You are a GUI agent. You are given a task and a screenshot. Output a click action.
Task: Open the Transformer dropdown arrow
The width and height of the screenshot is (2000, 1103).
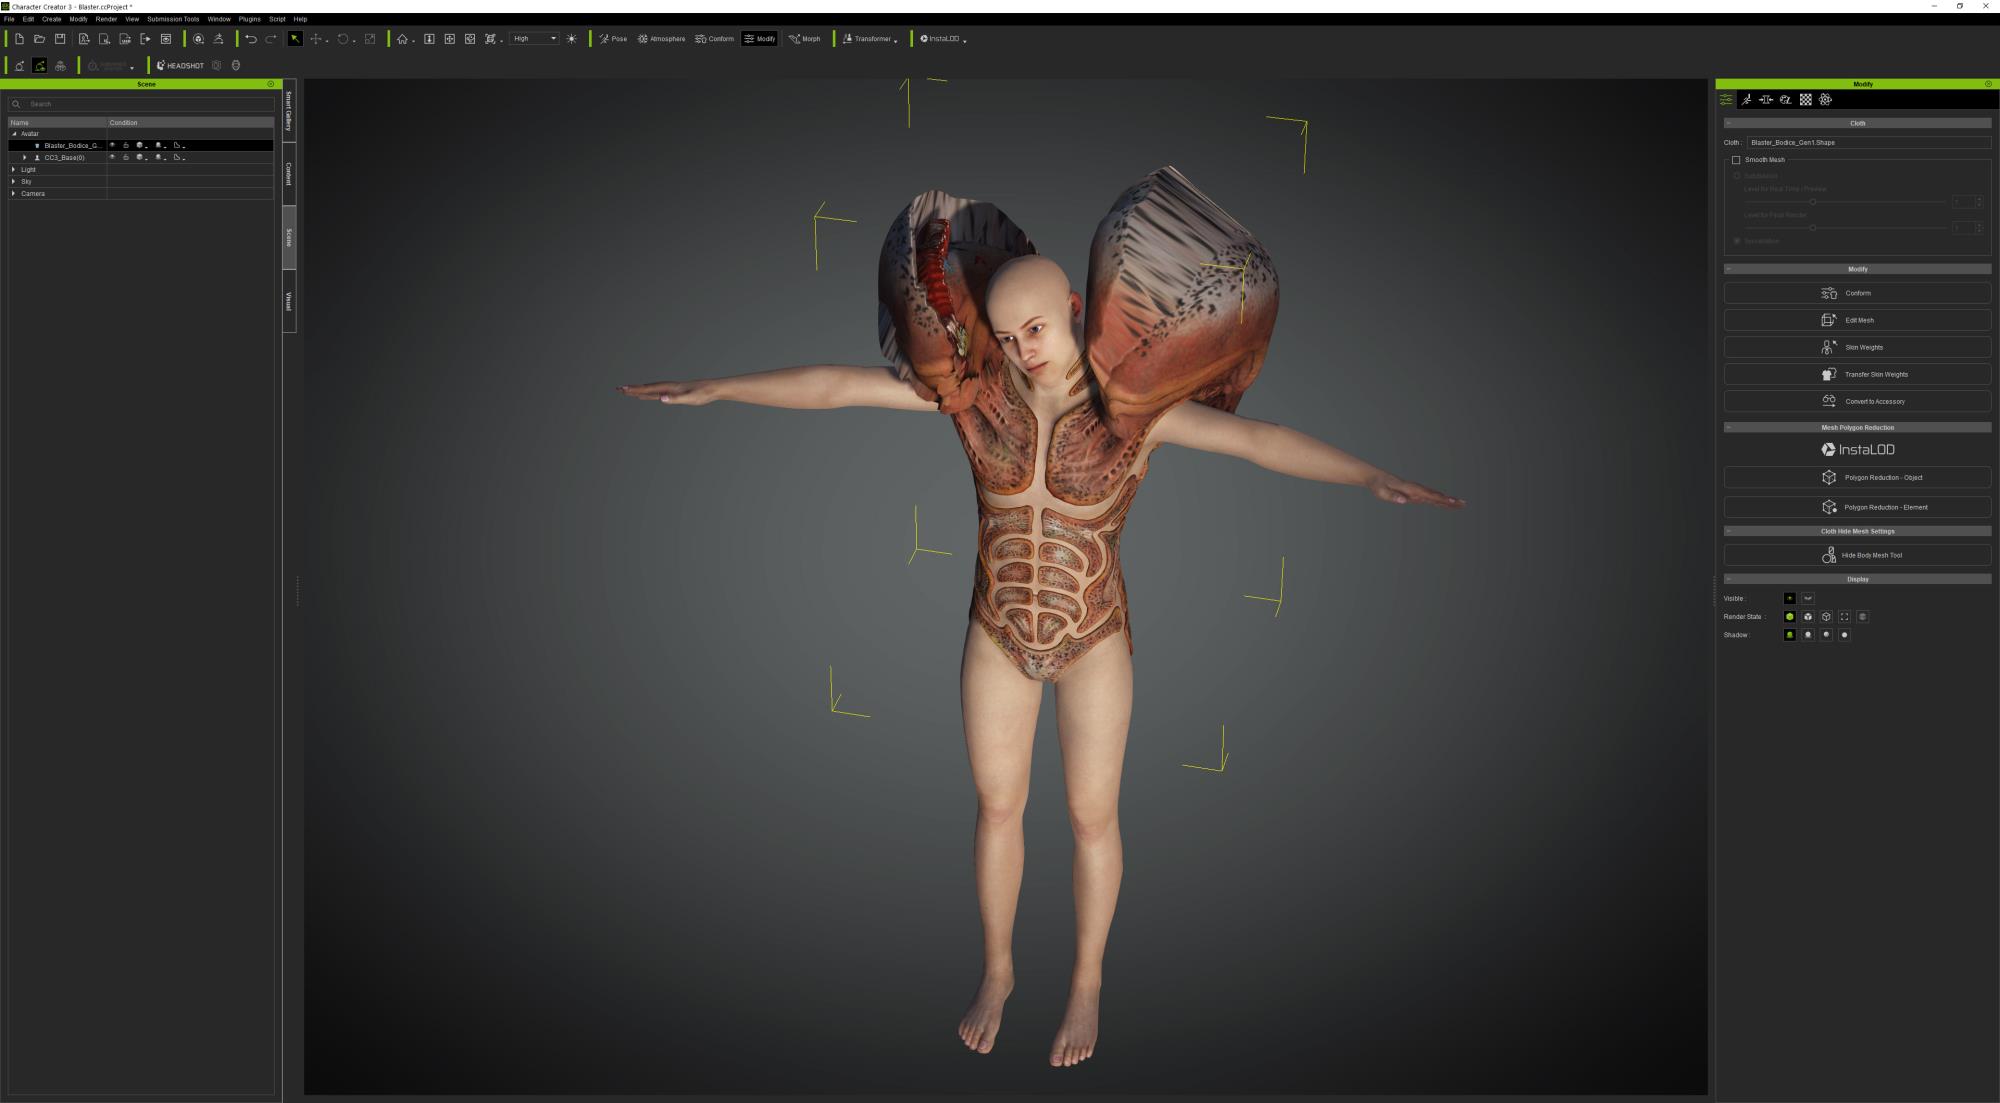point(896,41)
